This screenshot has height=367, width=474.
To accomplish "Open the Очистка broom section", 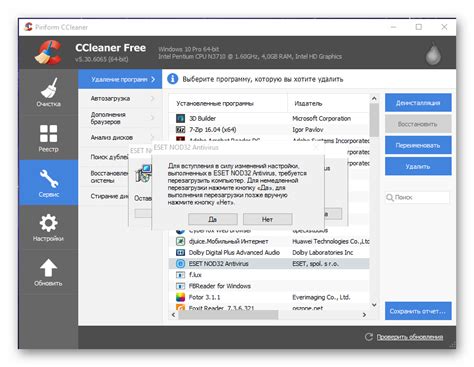I will click(48, 92).
